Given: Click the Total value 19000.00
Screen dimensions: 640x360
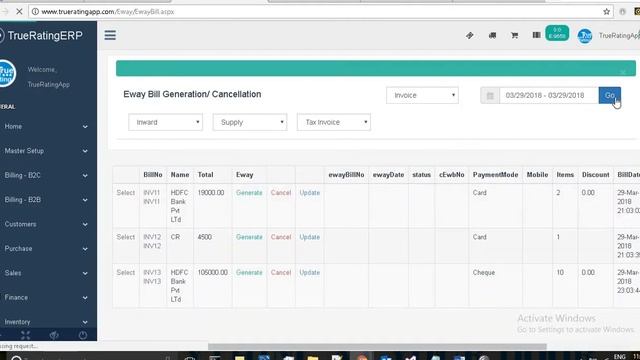Looking at the screenshot, I should point(211,193).
